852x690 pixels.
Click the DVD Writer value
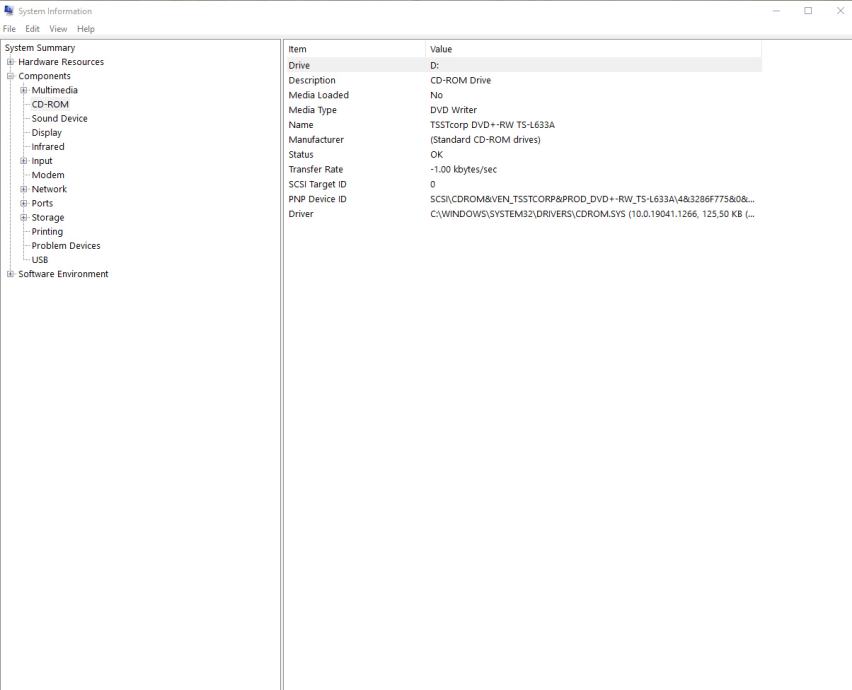click(453, 110)
